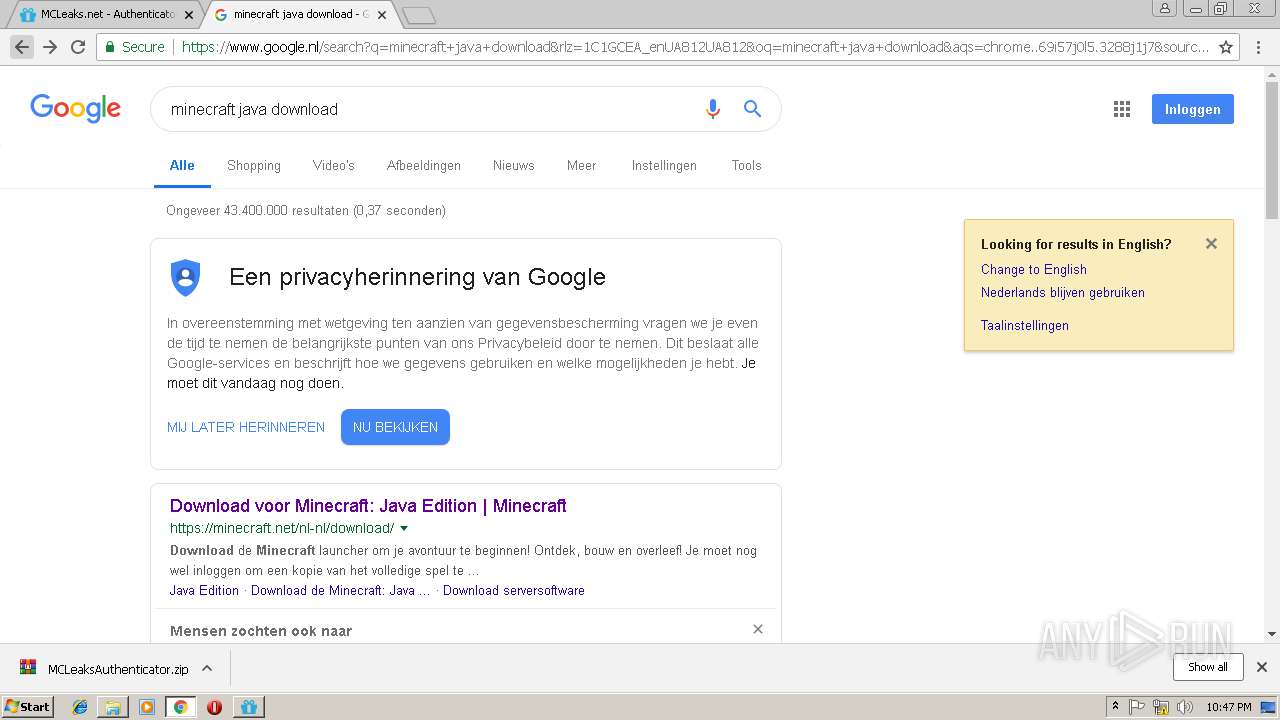Image resolution: width=1280 pixels, height=720 pixels.
Task: Click the Inloggen sign-in button
Action: pyautogui.click(x=1192, y=109)
